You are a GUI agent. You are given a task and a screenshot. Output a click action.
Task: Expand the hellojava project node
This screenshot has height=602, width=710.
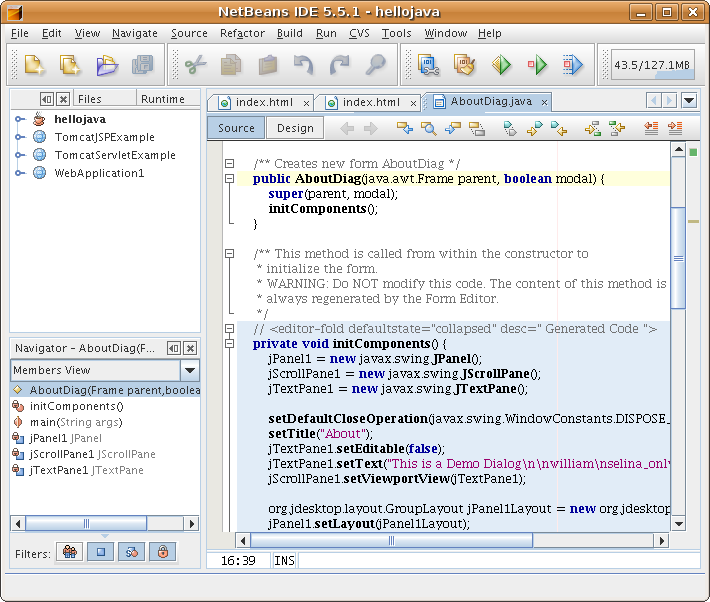19,119
